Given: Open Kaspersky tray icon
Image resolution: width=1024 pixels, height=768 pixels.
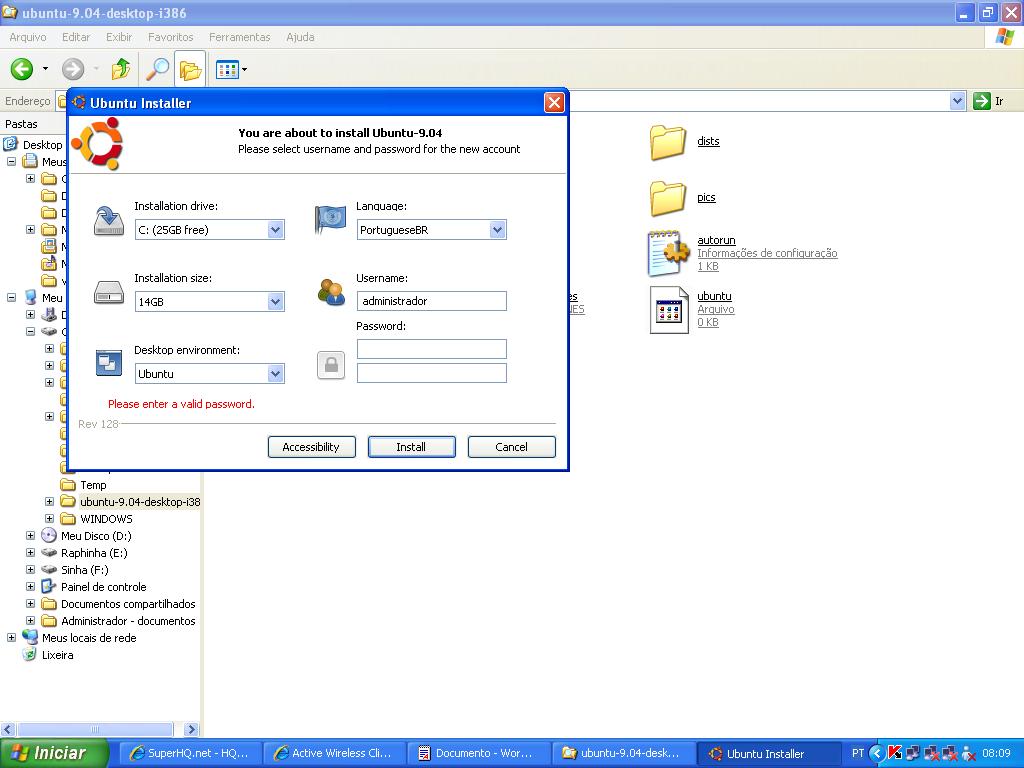Looking at the screenshot, I should tap(895, 753).
